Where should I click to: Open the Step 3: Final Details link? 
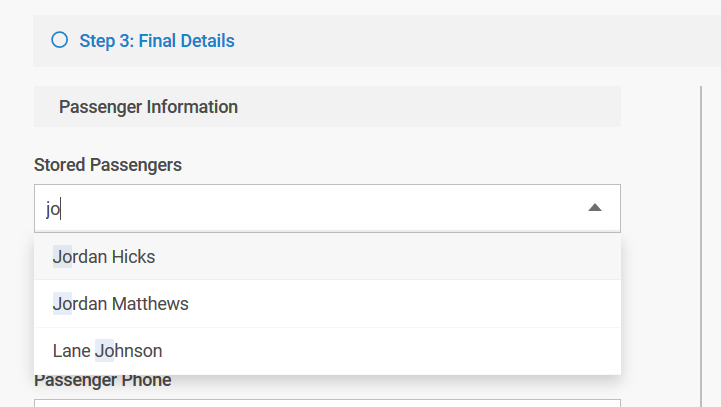click(x=157, y=41)
